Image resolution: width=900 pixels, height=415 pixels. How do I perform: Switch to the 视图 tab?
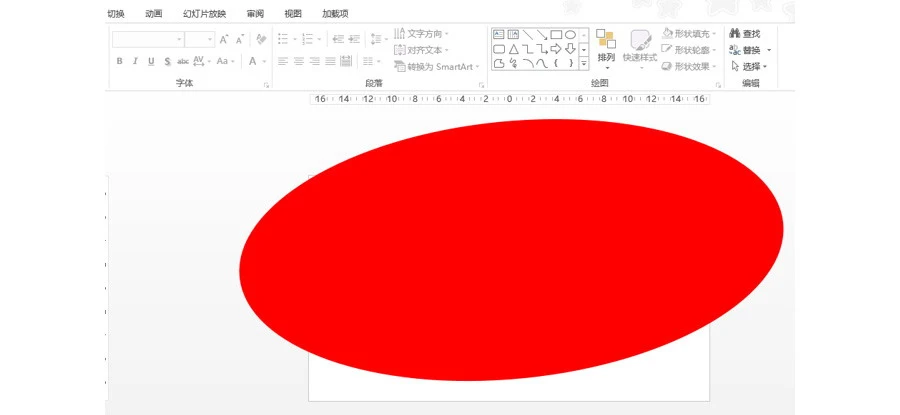292,14
